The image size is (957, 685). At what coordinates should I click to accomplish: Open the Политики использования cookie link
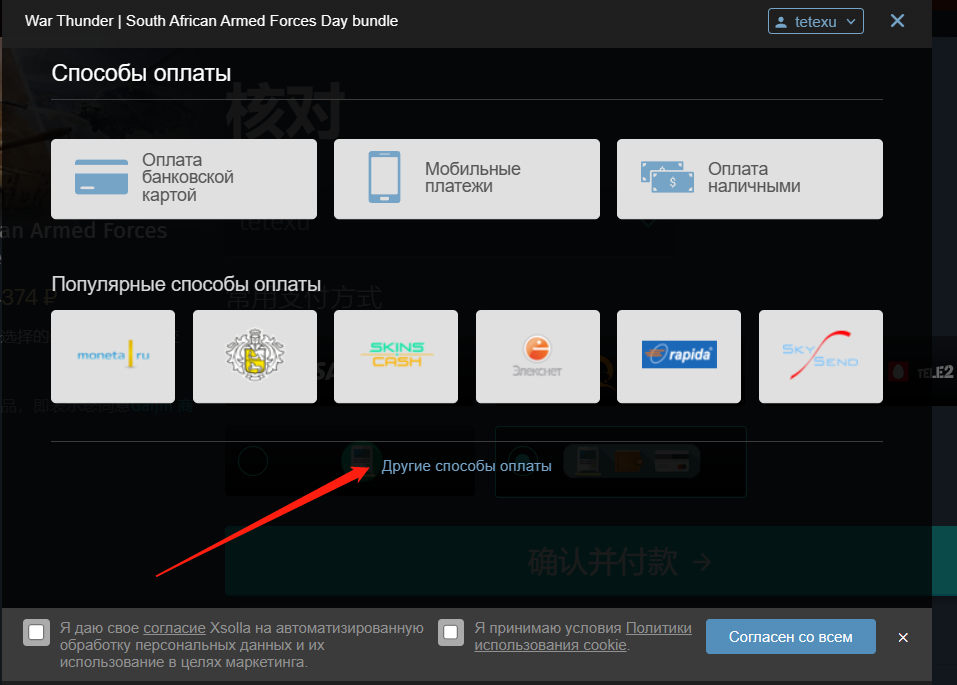(583, 637)
